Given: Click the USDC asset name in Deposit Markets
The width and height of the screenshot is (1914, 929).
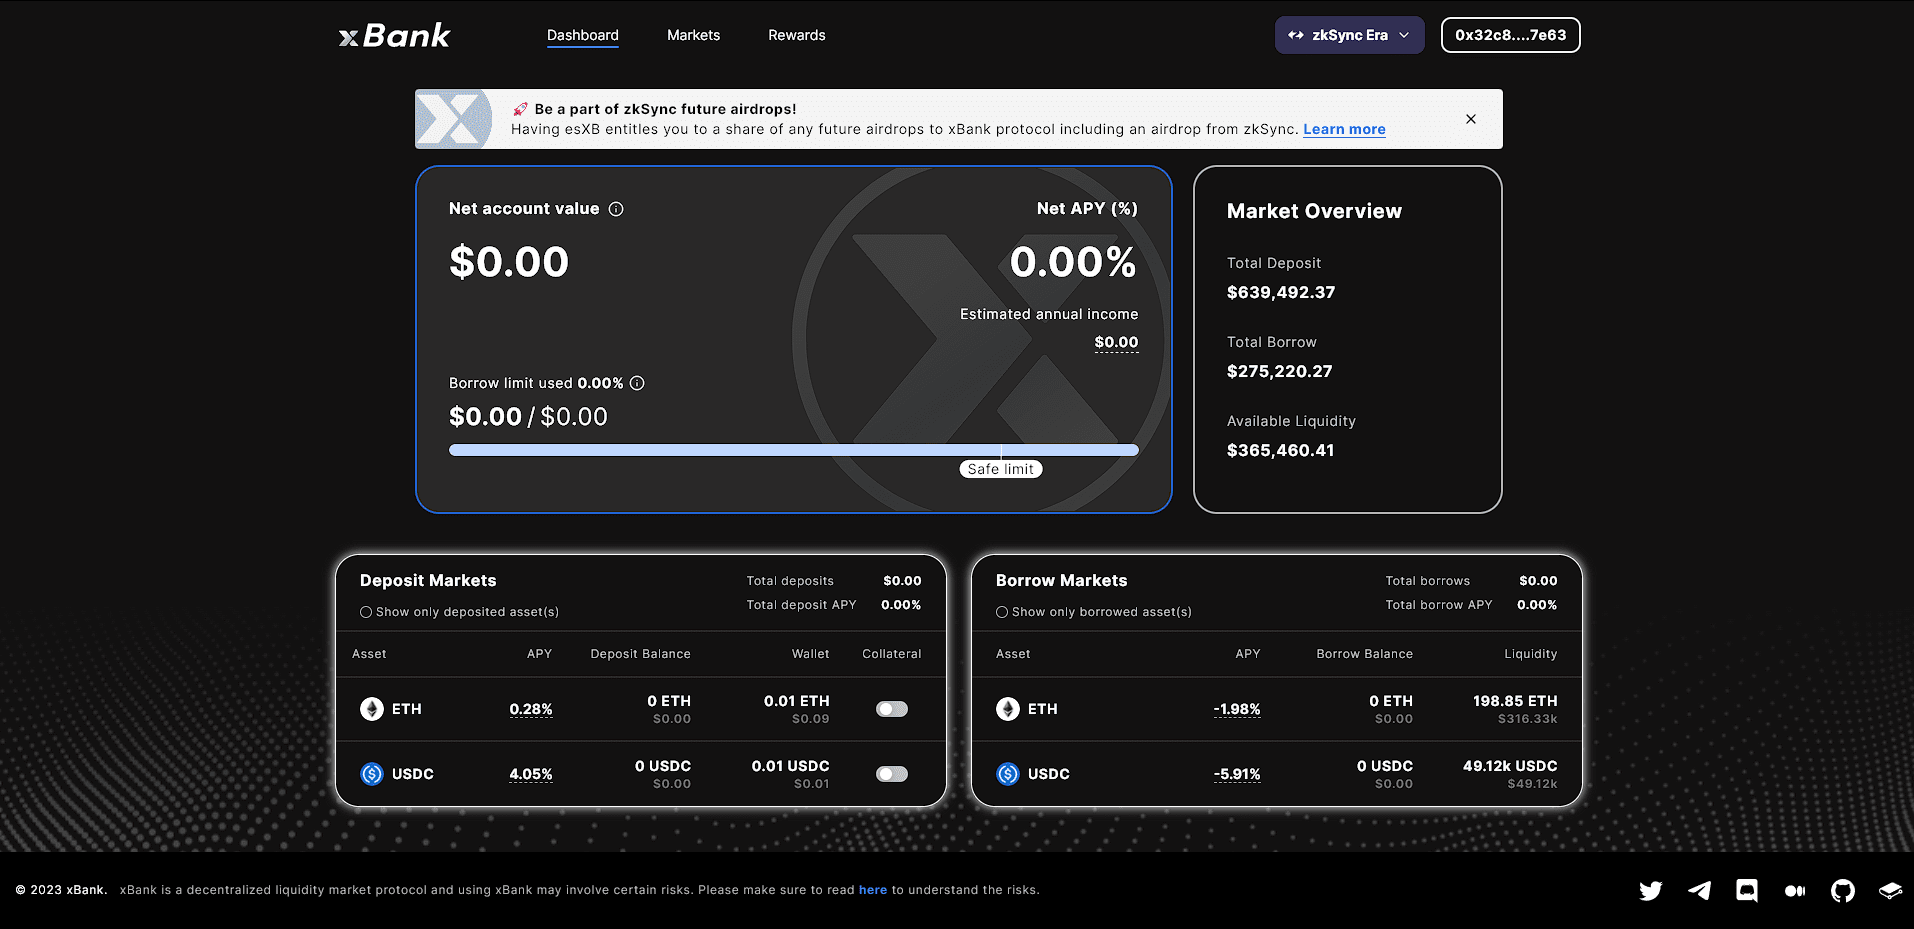Looking at the screenshot, I should click(413, 774).
